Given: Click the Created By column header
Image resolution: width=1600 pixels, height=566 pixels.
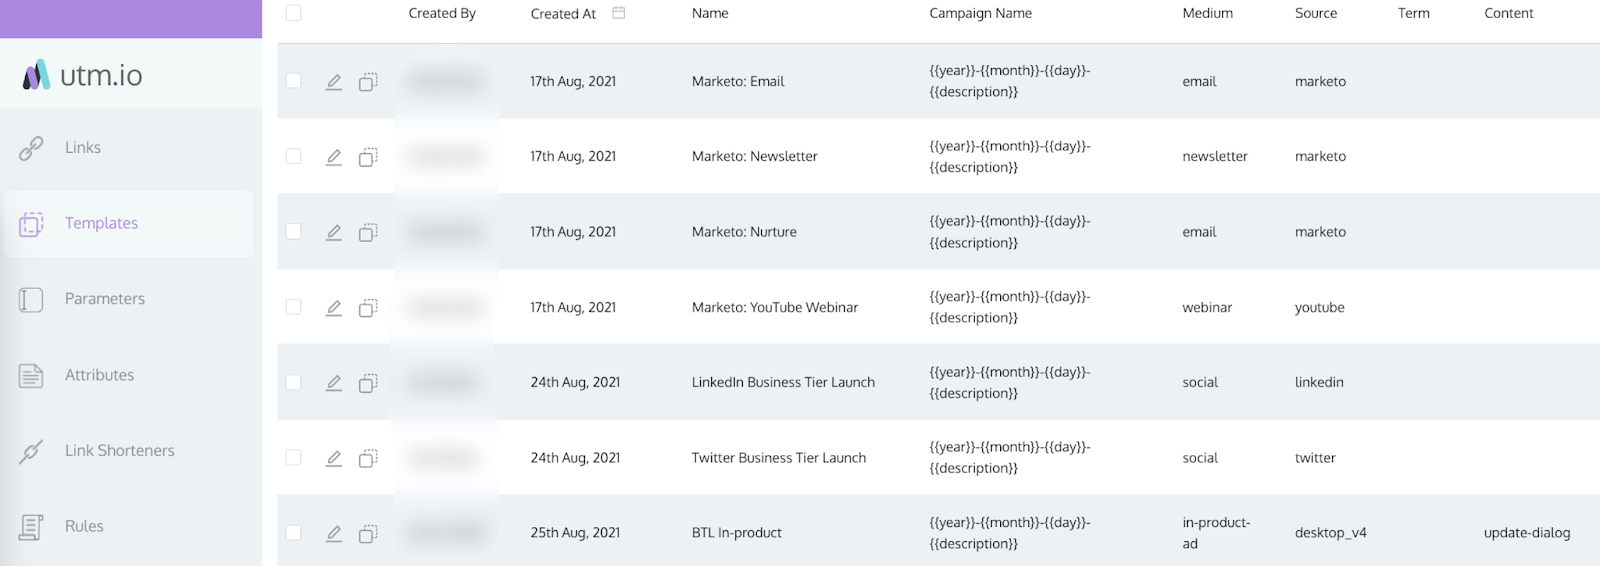Looking at the screenshot, I should 442,13.
